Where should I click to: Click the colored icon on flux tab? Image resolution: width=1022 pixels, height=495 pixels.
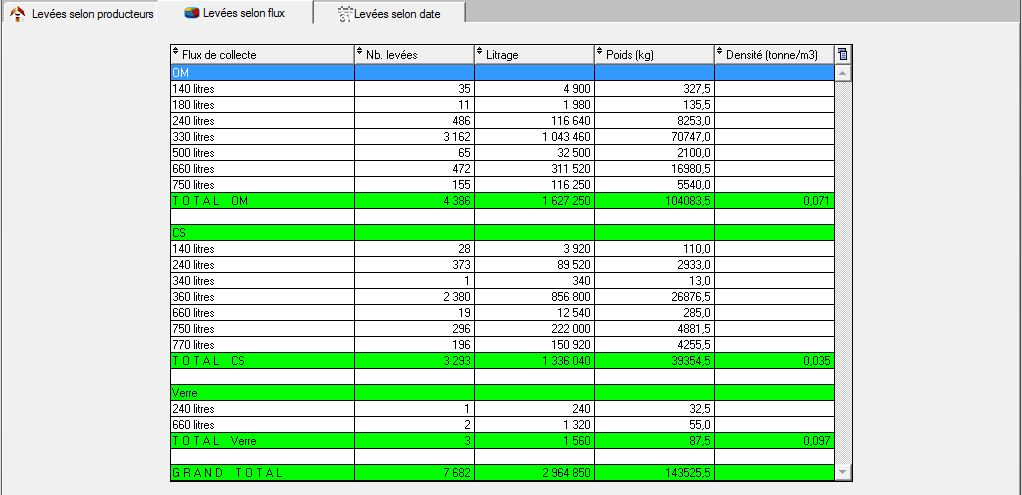(x=191, y=13)
